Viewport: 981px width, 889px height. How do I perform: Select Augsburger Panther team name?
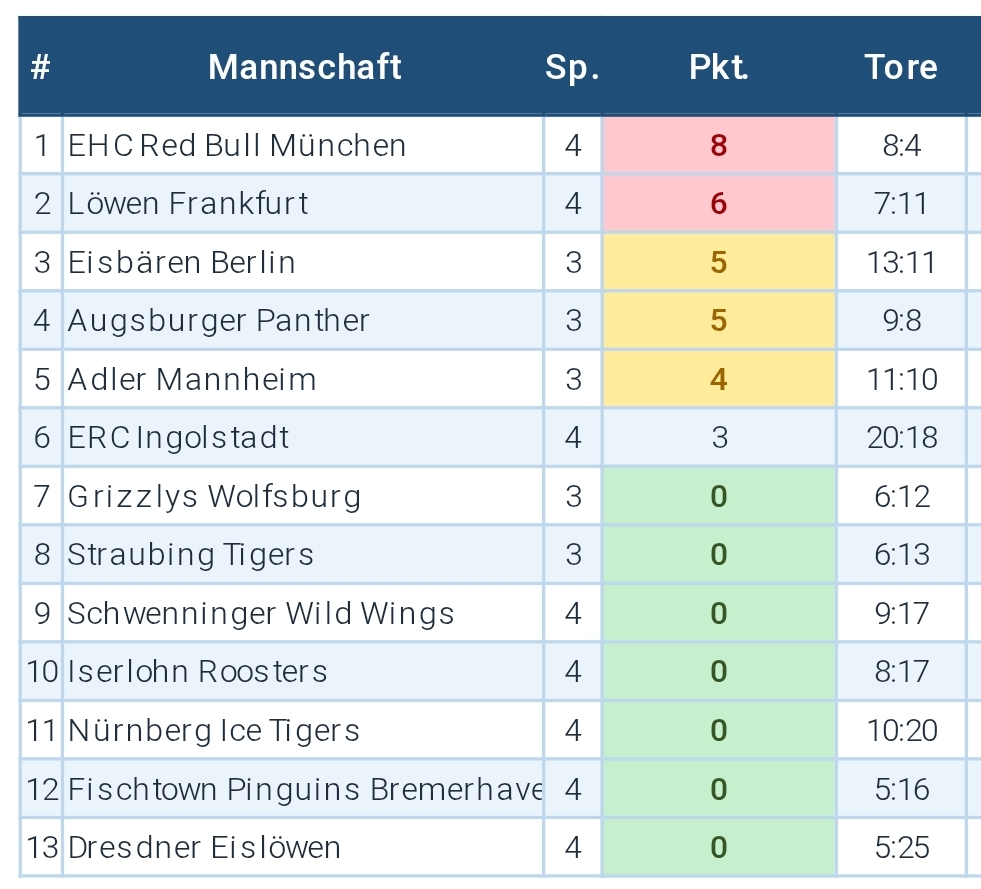pyautogui.click(x=219, y=321)
